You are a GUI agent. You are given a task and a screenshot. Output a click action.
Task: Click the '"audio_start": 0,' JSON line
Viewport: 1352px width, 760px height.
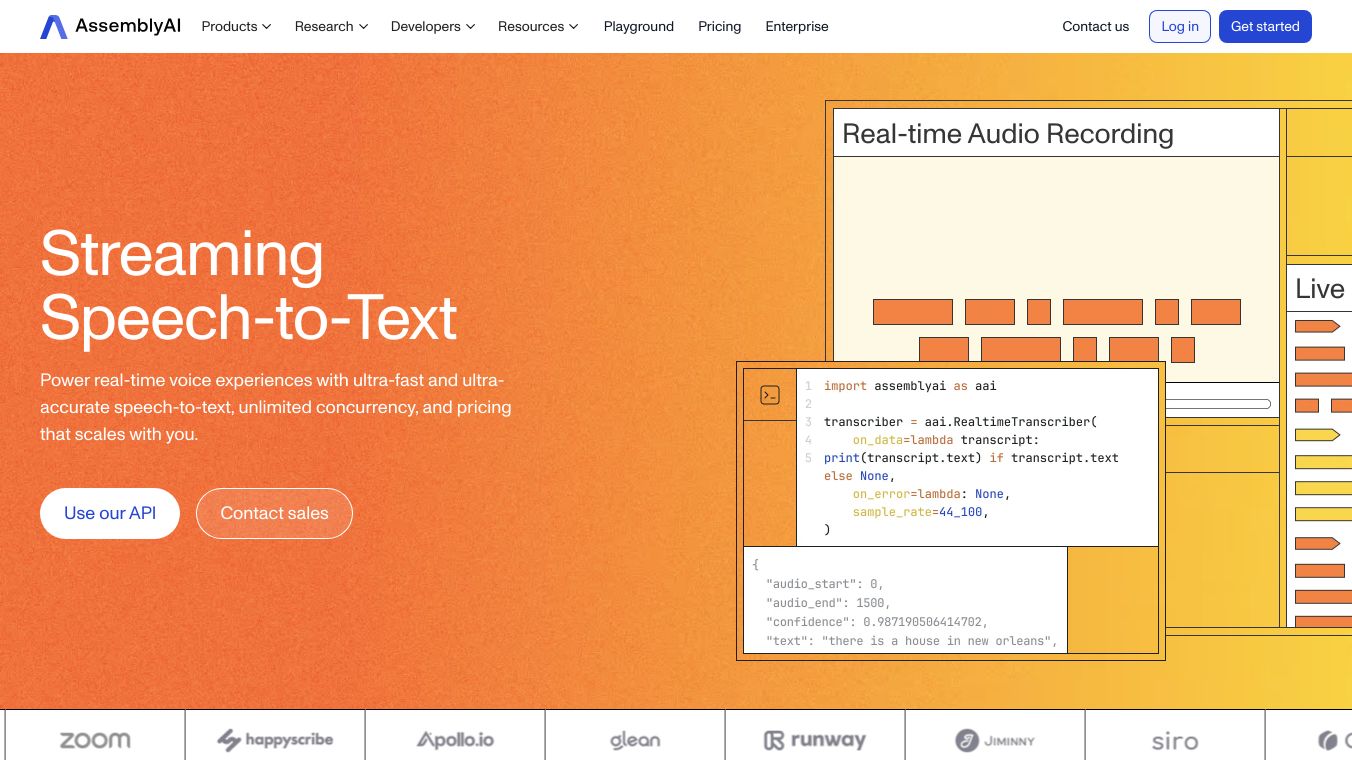tap(825, 584)
